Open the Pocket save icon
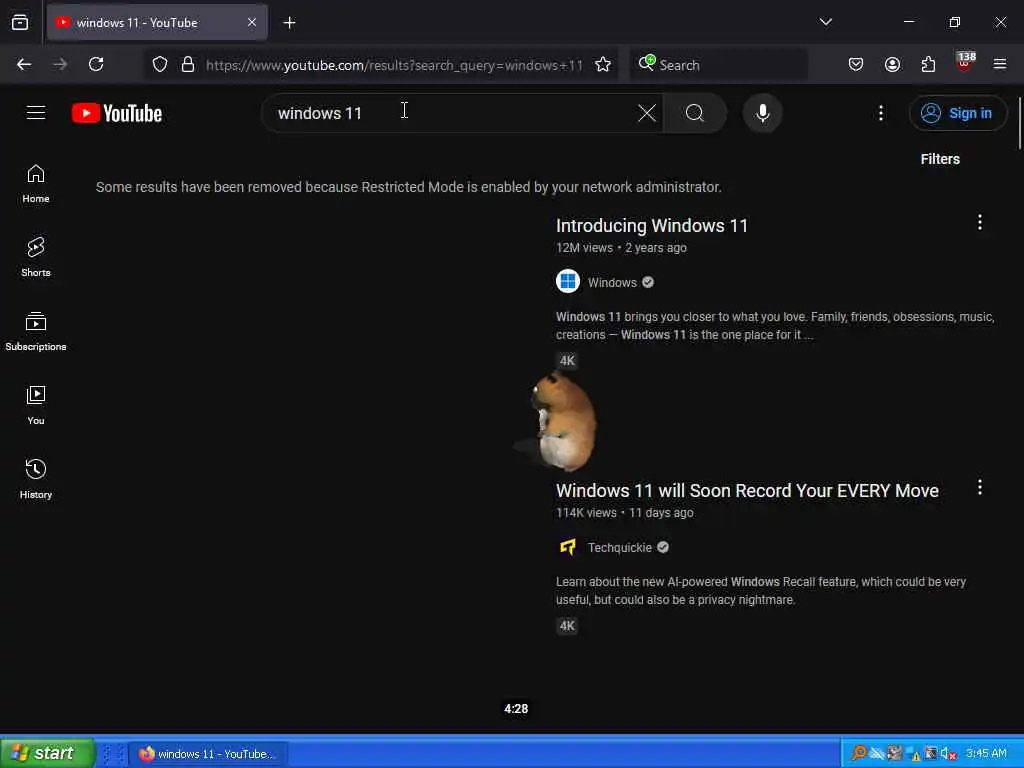The image size is (1024, 768). tap(856, 64)
